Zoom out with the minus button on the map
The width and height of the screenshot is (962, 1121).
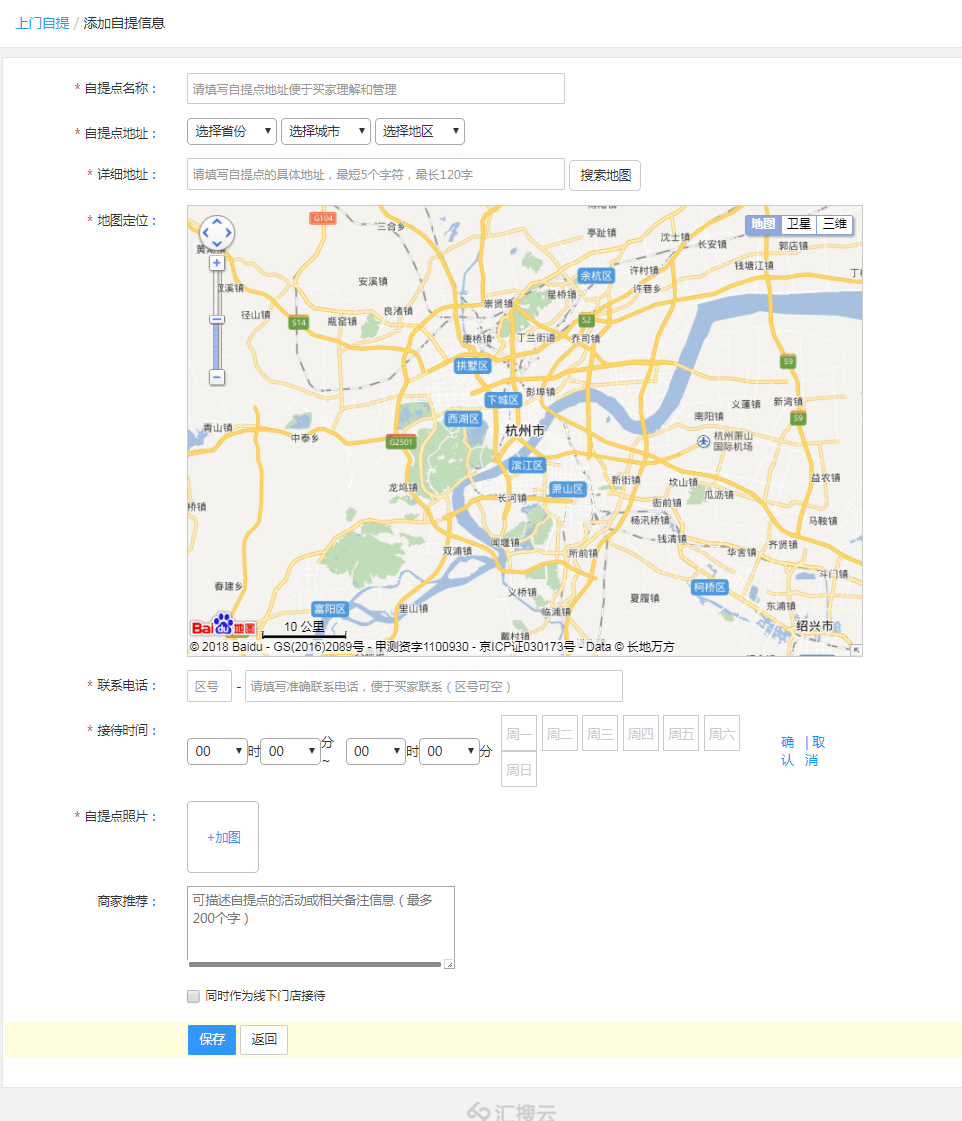pyautogui.click(x=217, y=377)
